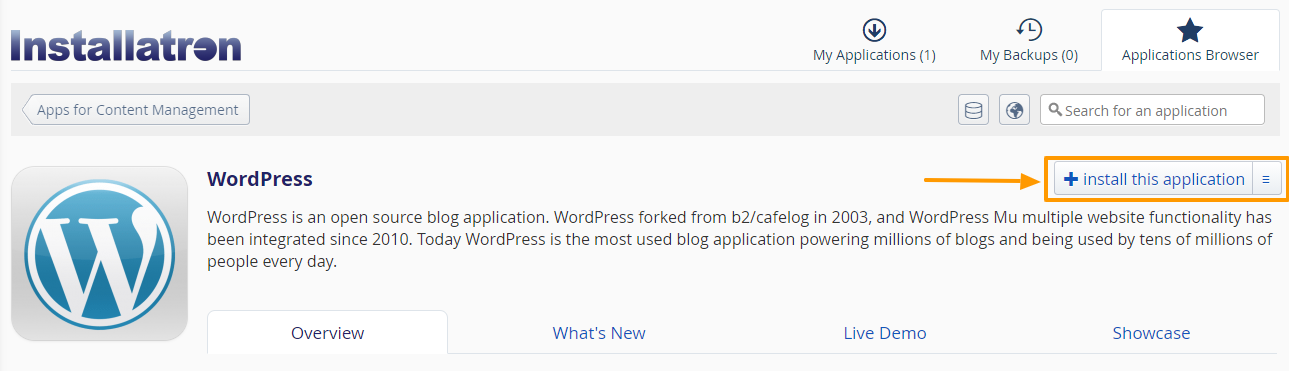Image resolution: width=1289 pixels, height=371 pixels.
Task: Click the database icon beside the search box
Action: coord(973,110)
